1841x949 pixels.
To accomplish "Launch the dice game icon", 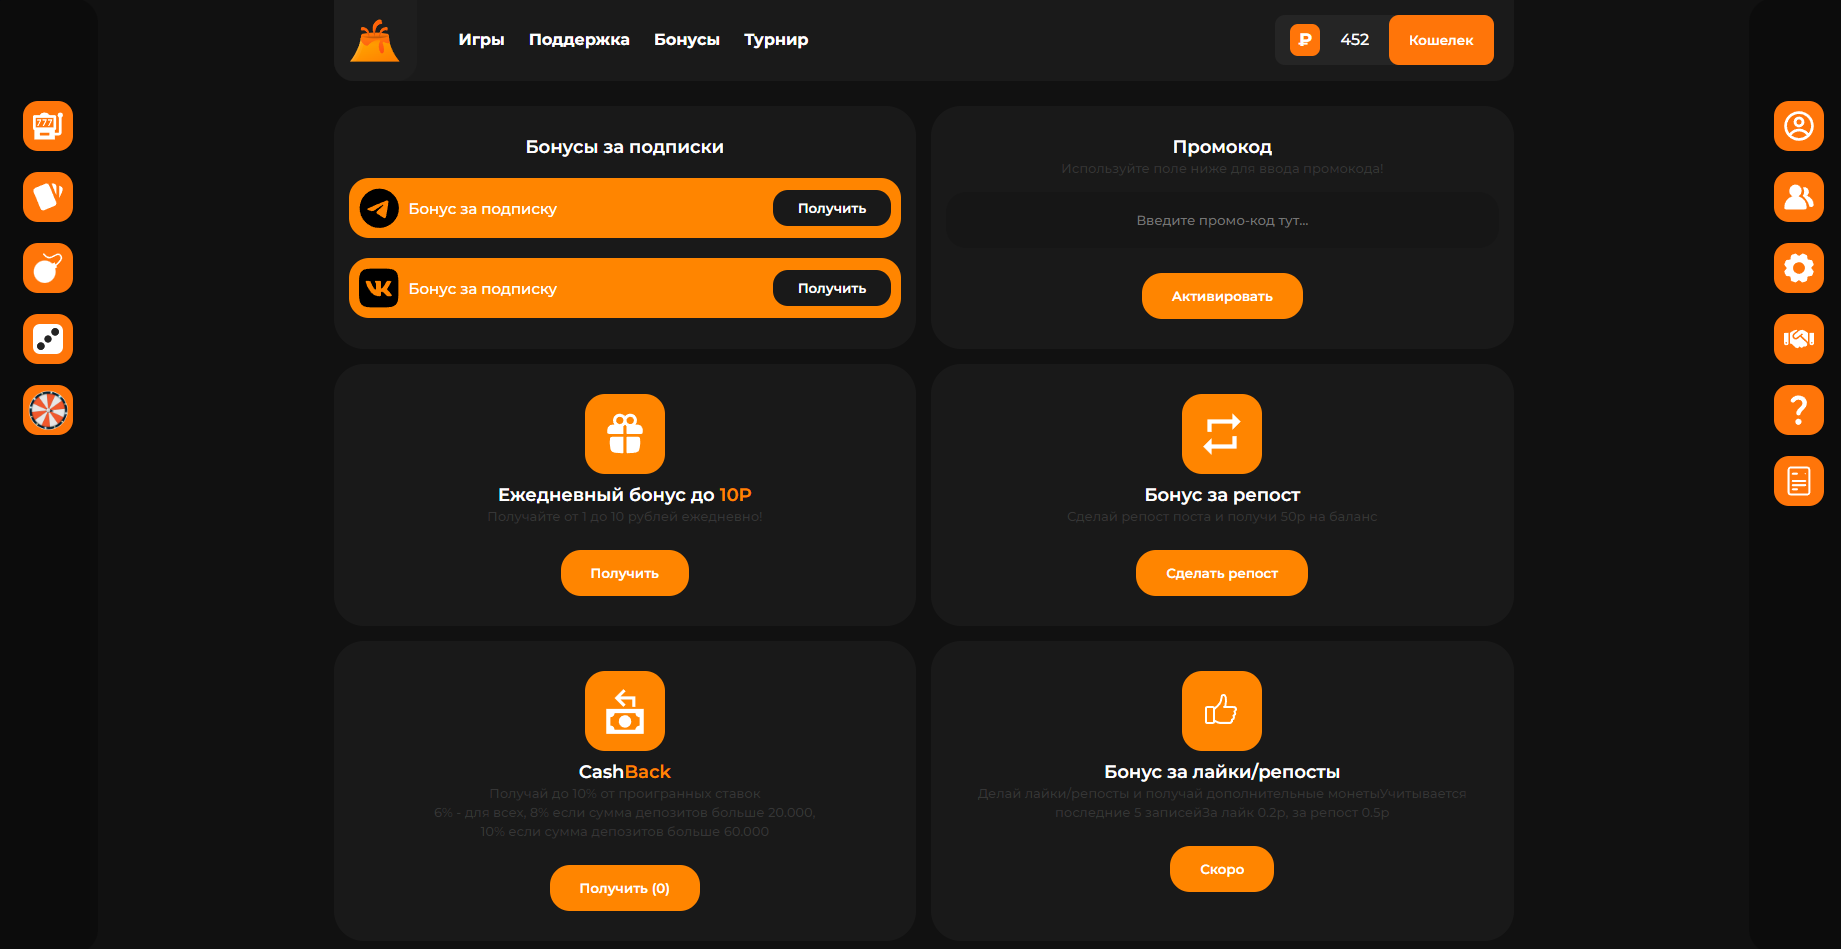I will pos(48,339).
